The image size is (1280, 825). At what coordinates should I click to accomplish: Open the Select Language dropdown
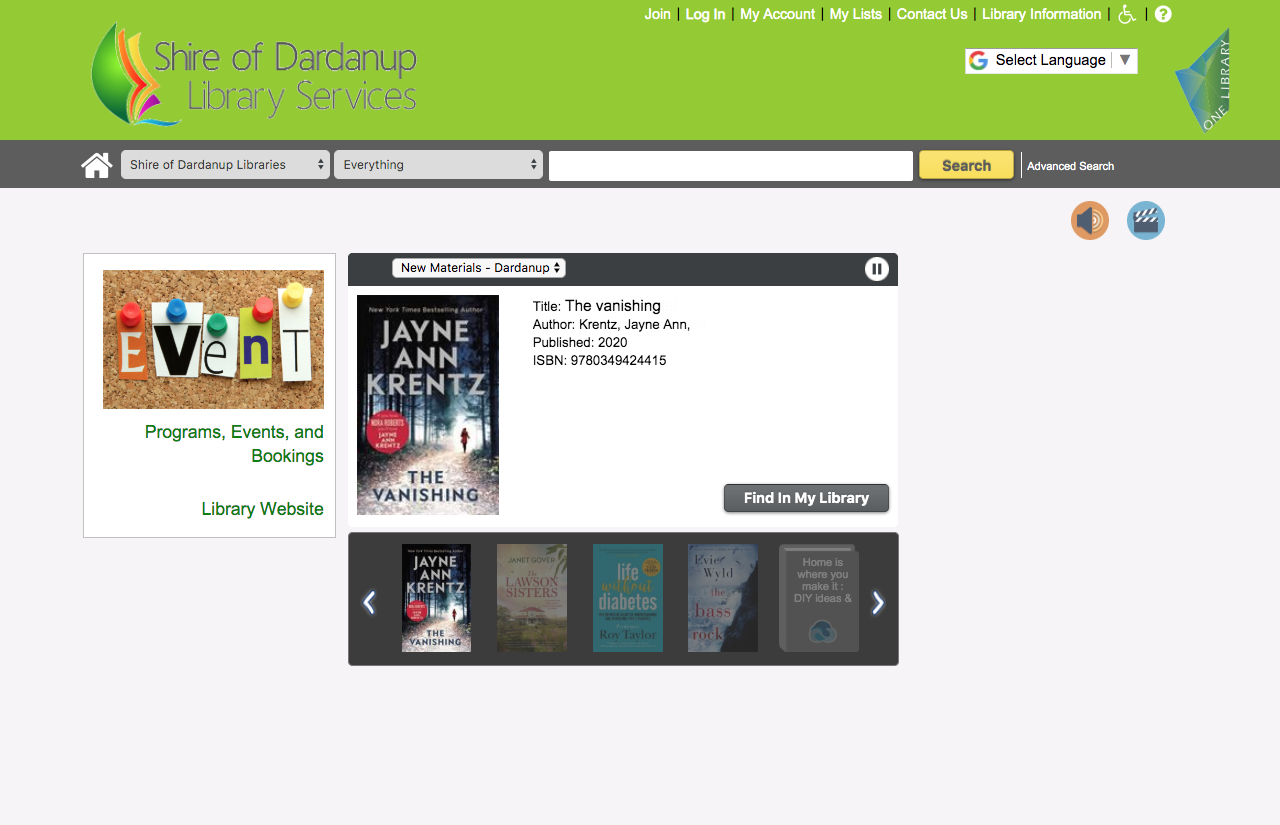click(1051, 61)
